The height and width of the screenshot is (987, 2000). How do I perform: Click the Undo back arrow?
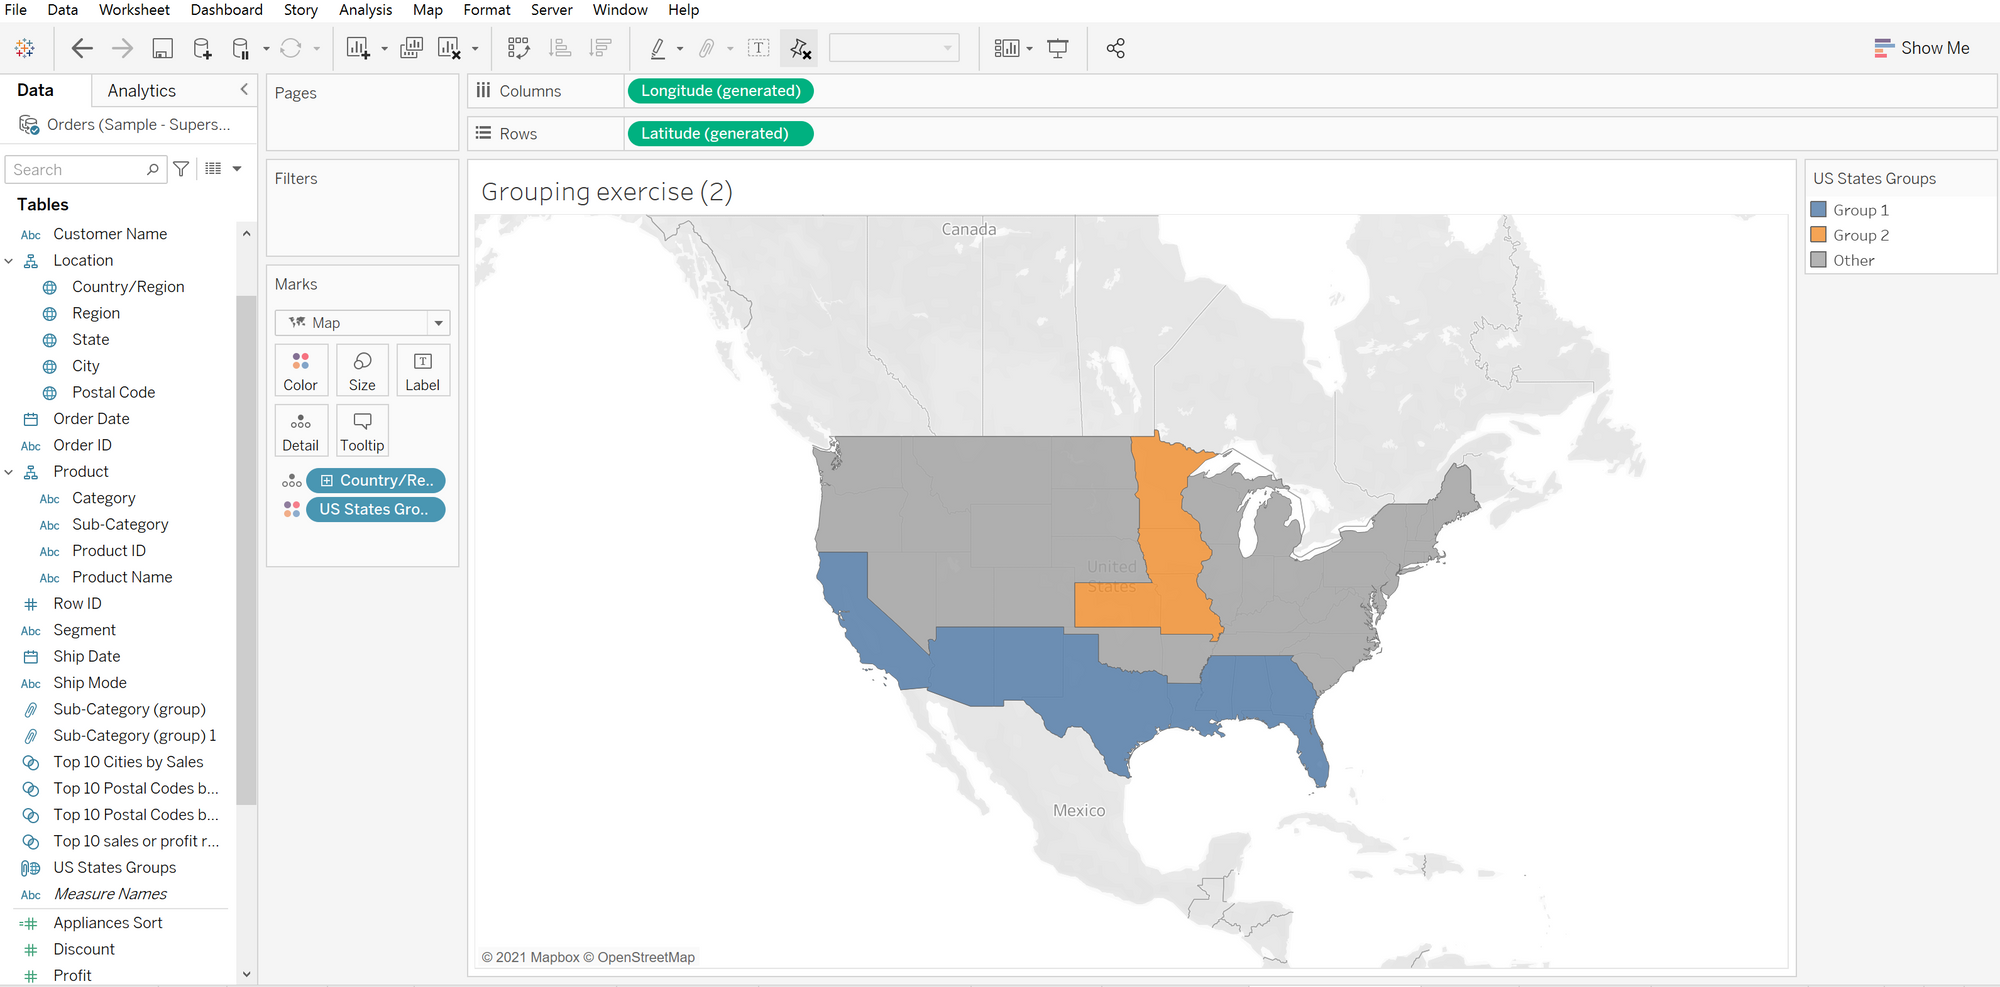tap(82, 48)
